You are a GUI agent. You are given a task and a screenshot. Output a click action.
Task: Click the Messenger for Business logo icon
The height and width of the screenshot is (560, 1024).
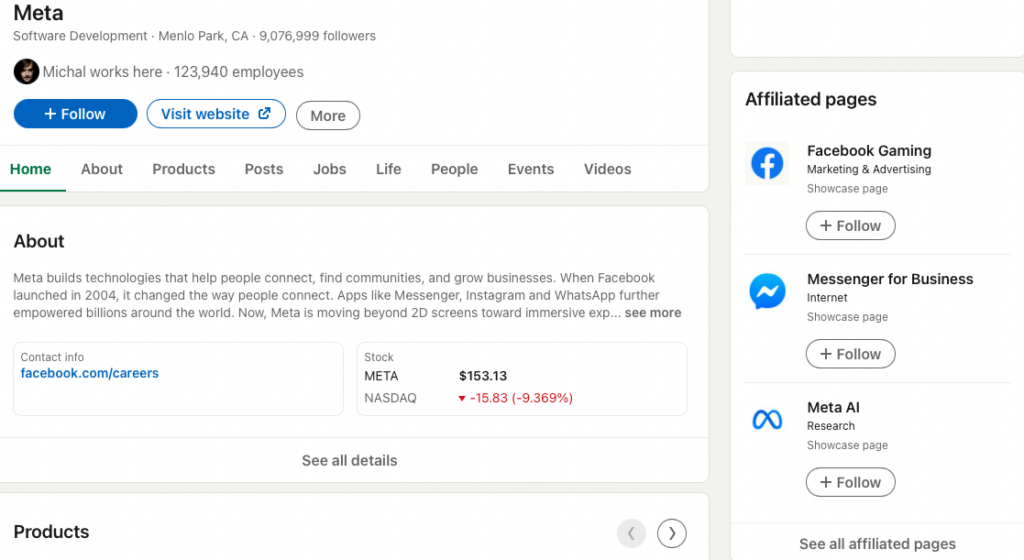click(x=767, y=292)
